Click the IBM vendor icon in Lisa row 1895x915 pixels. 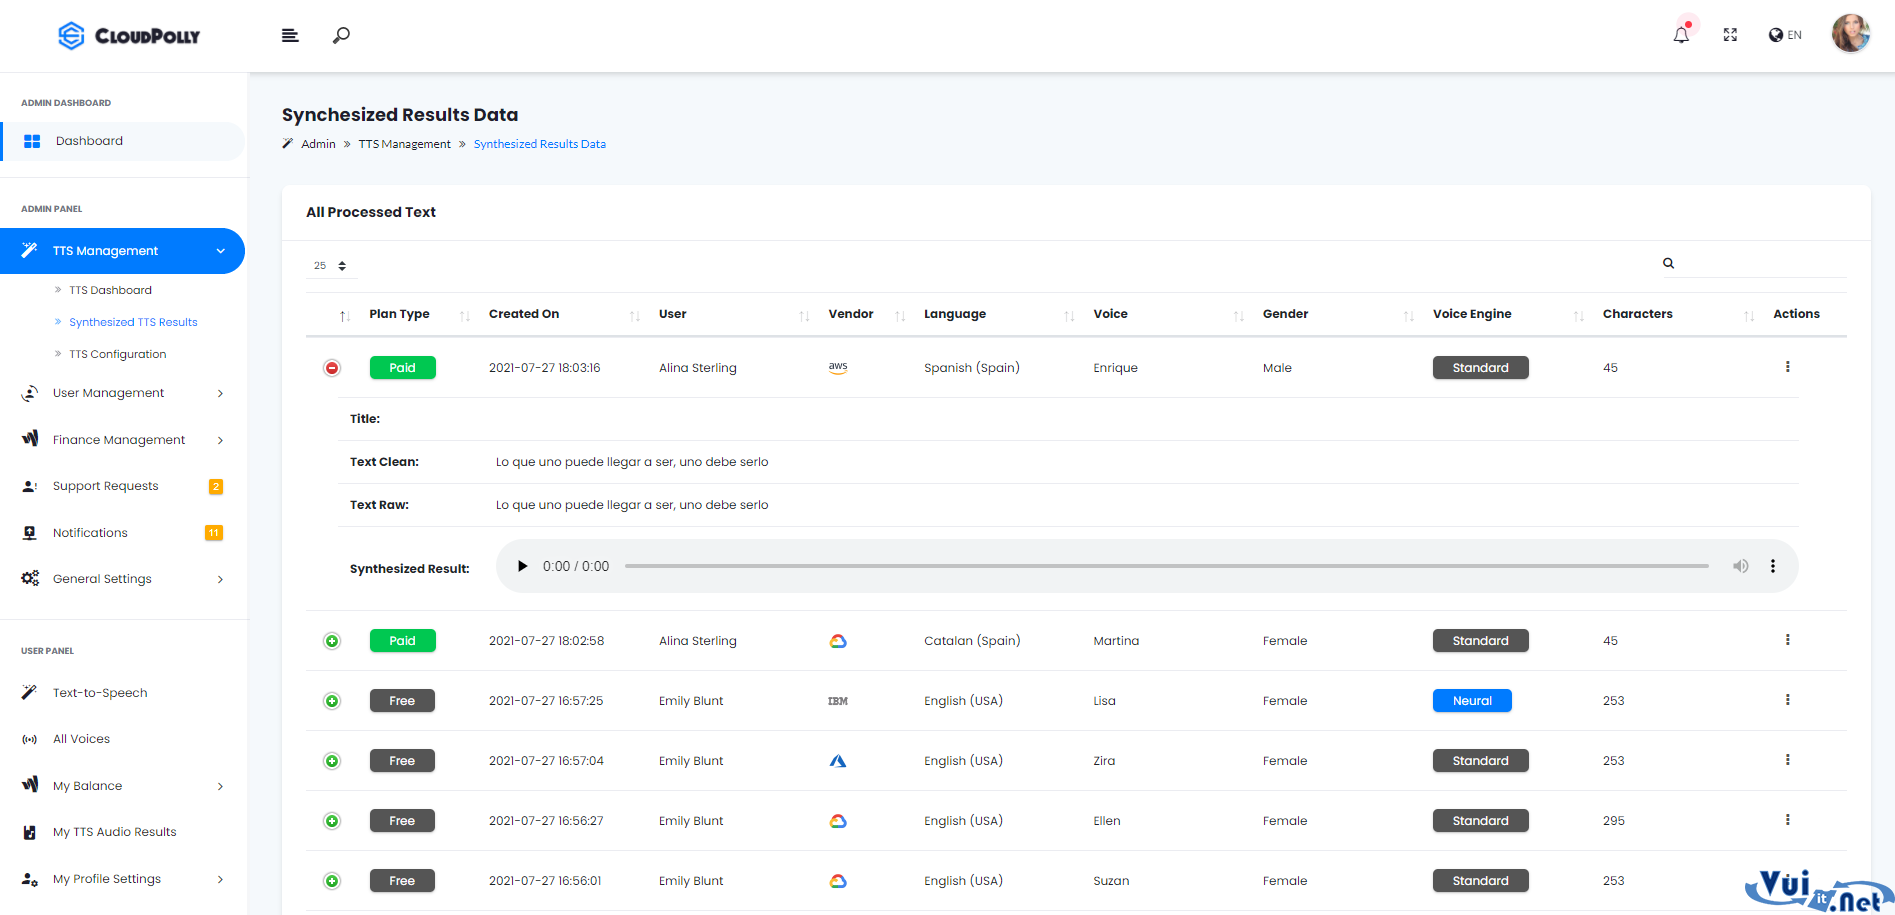[x=838, y=701]
